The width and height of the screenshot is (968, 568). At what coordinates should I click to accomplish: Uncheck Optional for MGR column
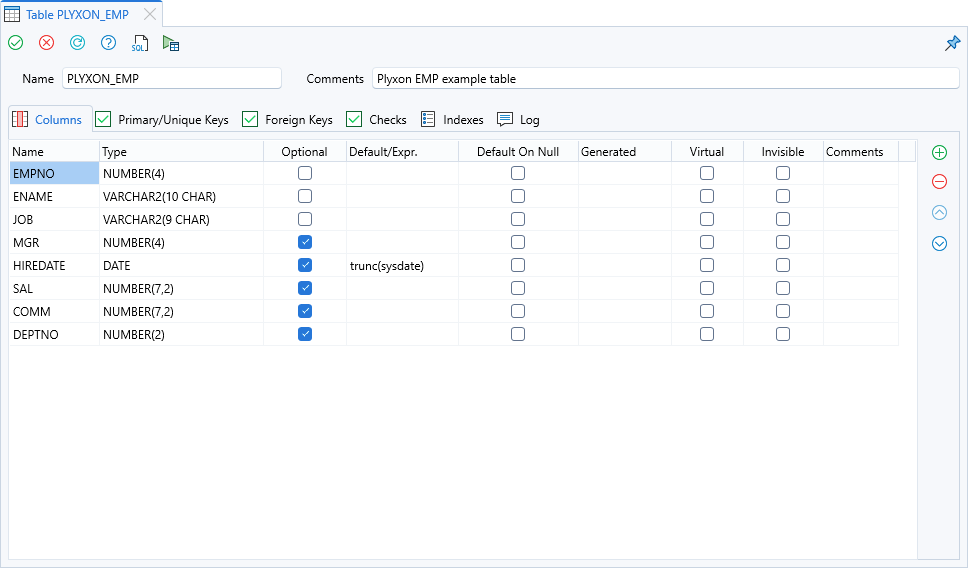(x=305, y=242)
